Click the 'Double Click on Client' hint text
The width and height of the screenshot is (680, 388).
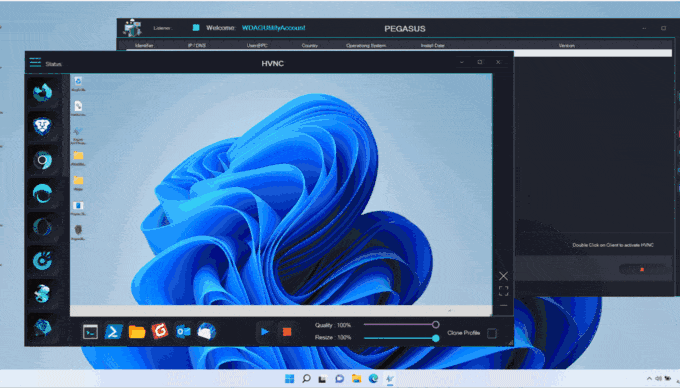(613, 245)
